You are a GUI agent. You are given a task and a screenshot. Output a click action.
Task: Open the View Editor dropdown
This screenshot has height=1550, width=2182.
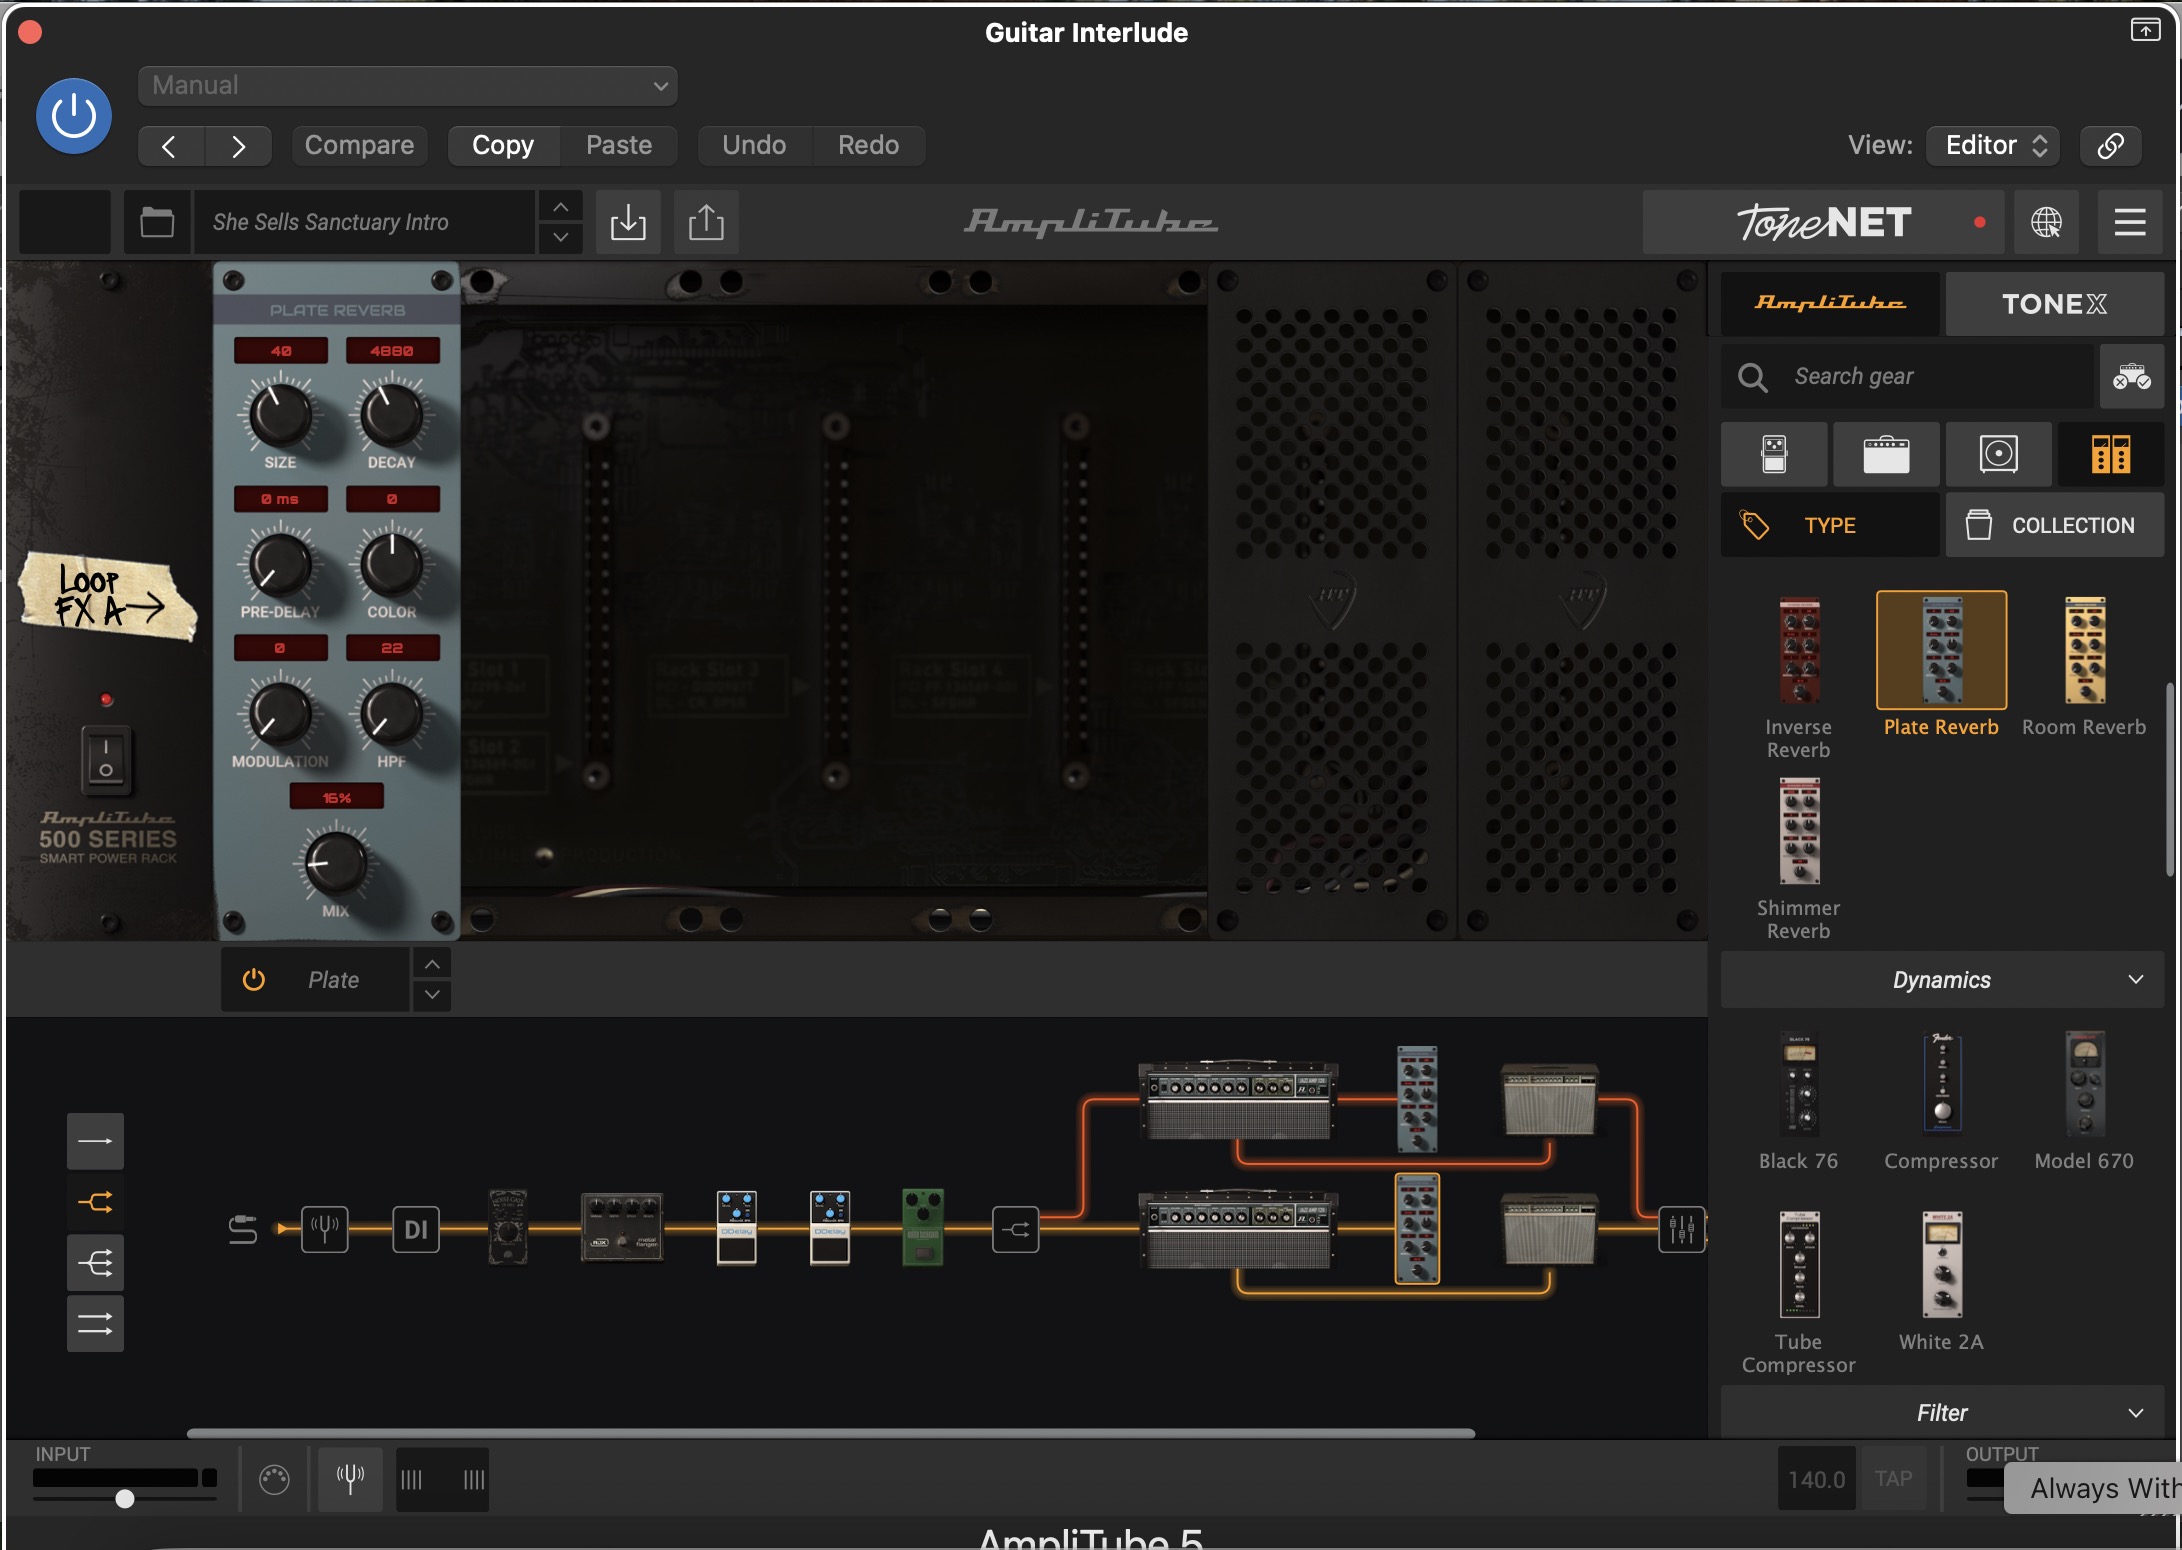(x=1994, y=146)
